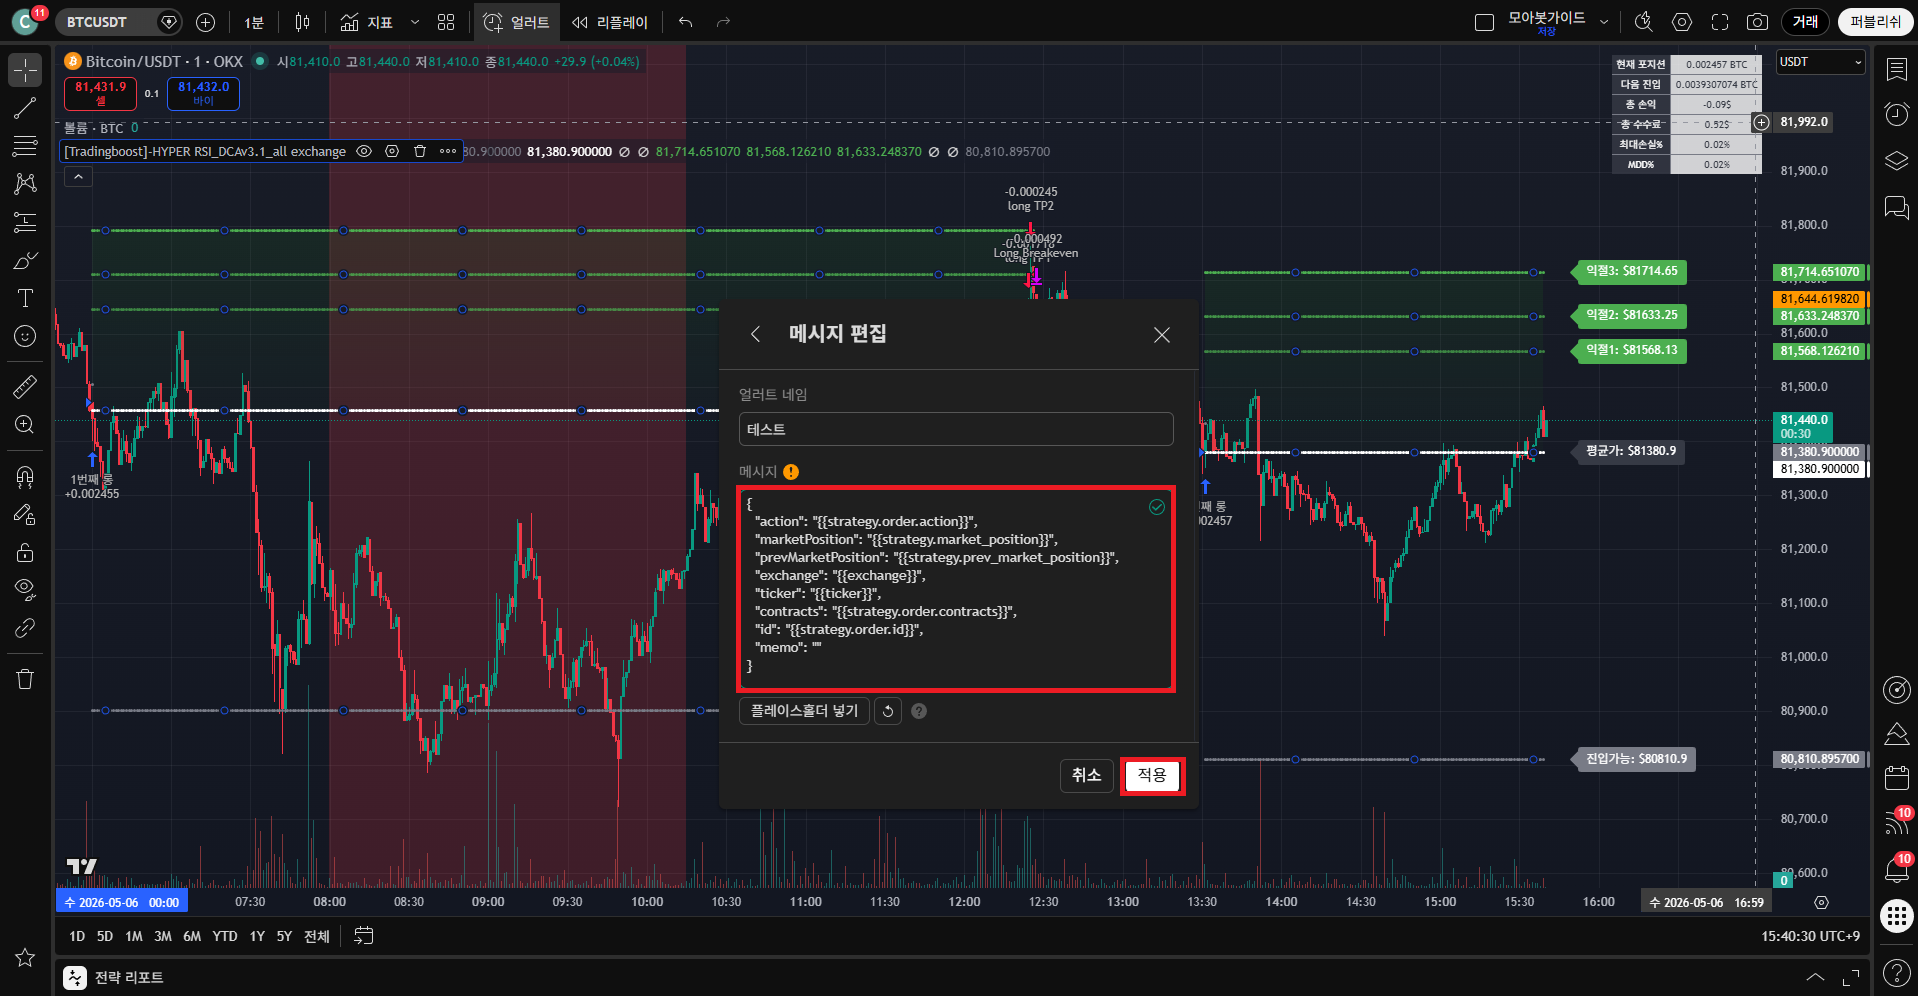The width and height of the screenshot is (1918, 996).
Task: Open the emoji and icons tool
Action: (x=25, y=336)
